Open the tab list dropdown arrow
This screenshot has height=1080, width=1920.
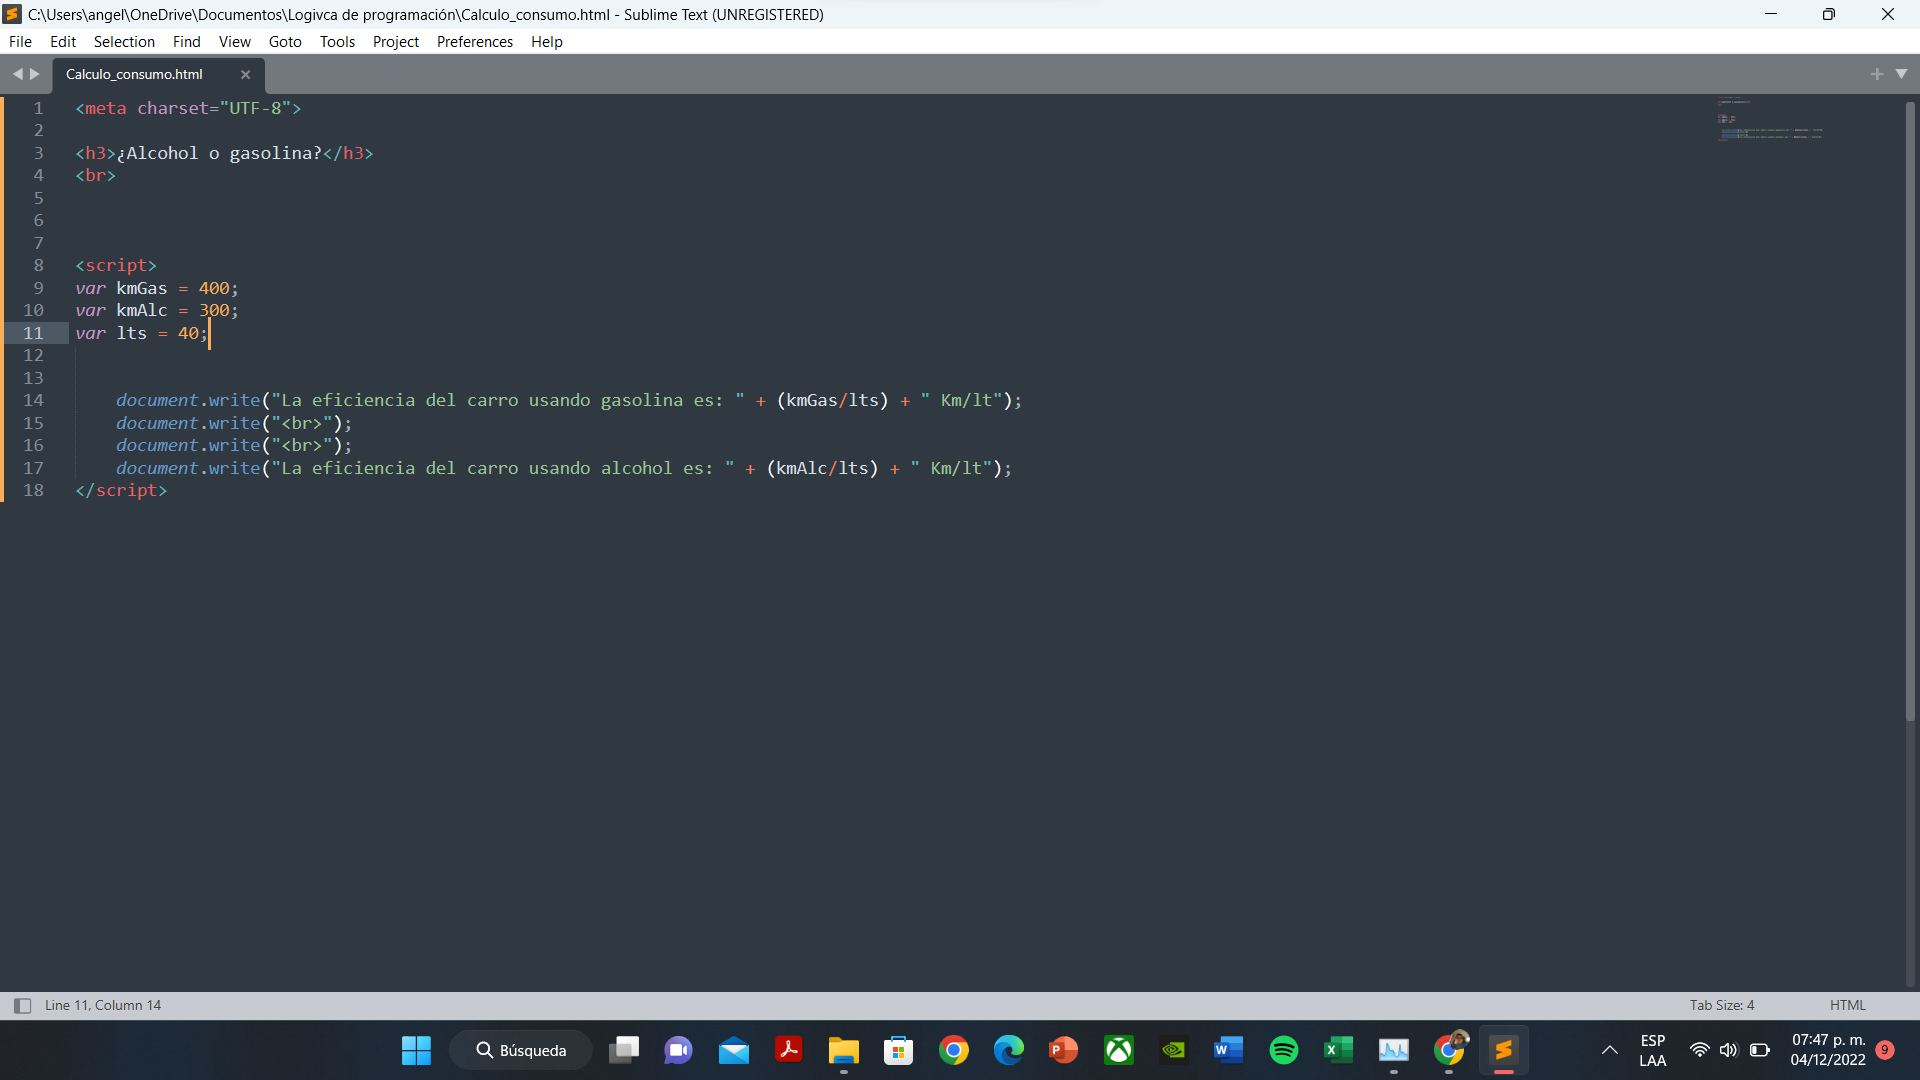1901,74
